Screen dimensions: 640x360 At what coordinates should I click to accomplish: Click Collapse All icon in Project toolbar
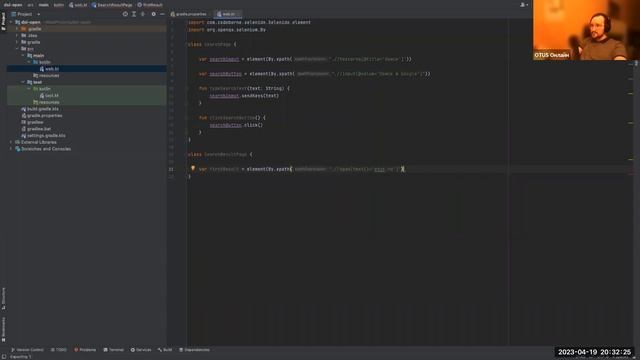pyautogui.click(x=143, y=14)
